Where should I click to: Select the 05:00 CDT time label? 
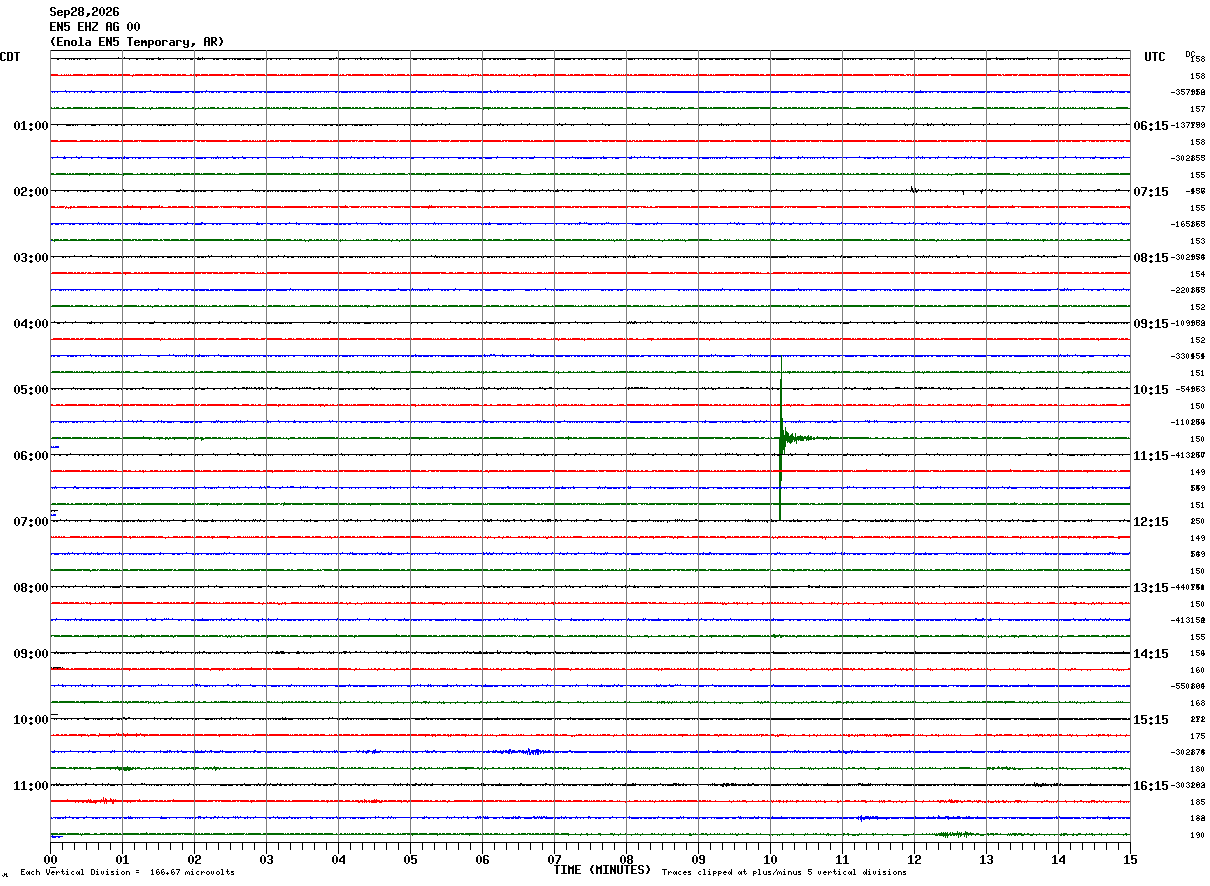tap(31, 390)
